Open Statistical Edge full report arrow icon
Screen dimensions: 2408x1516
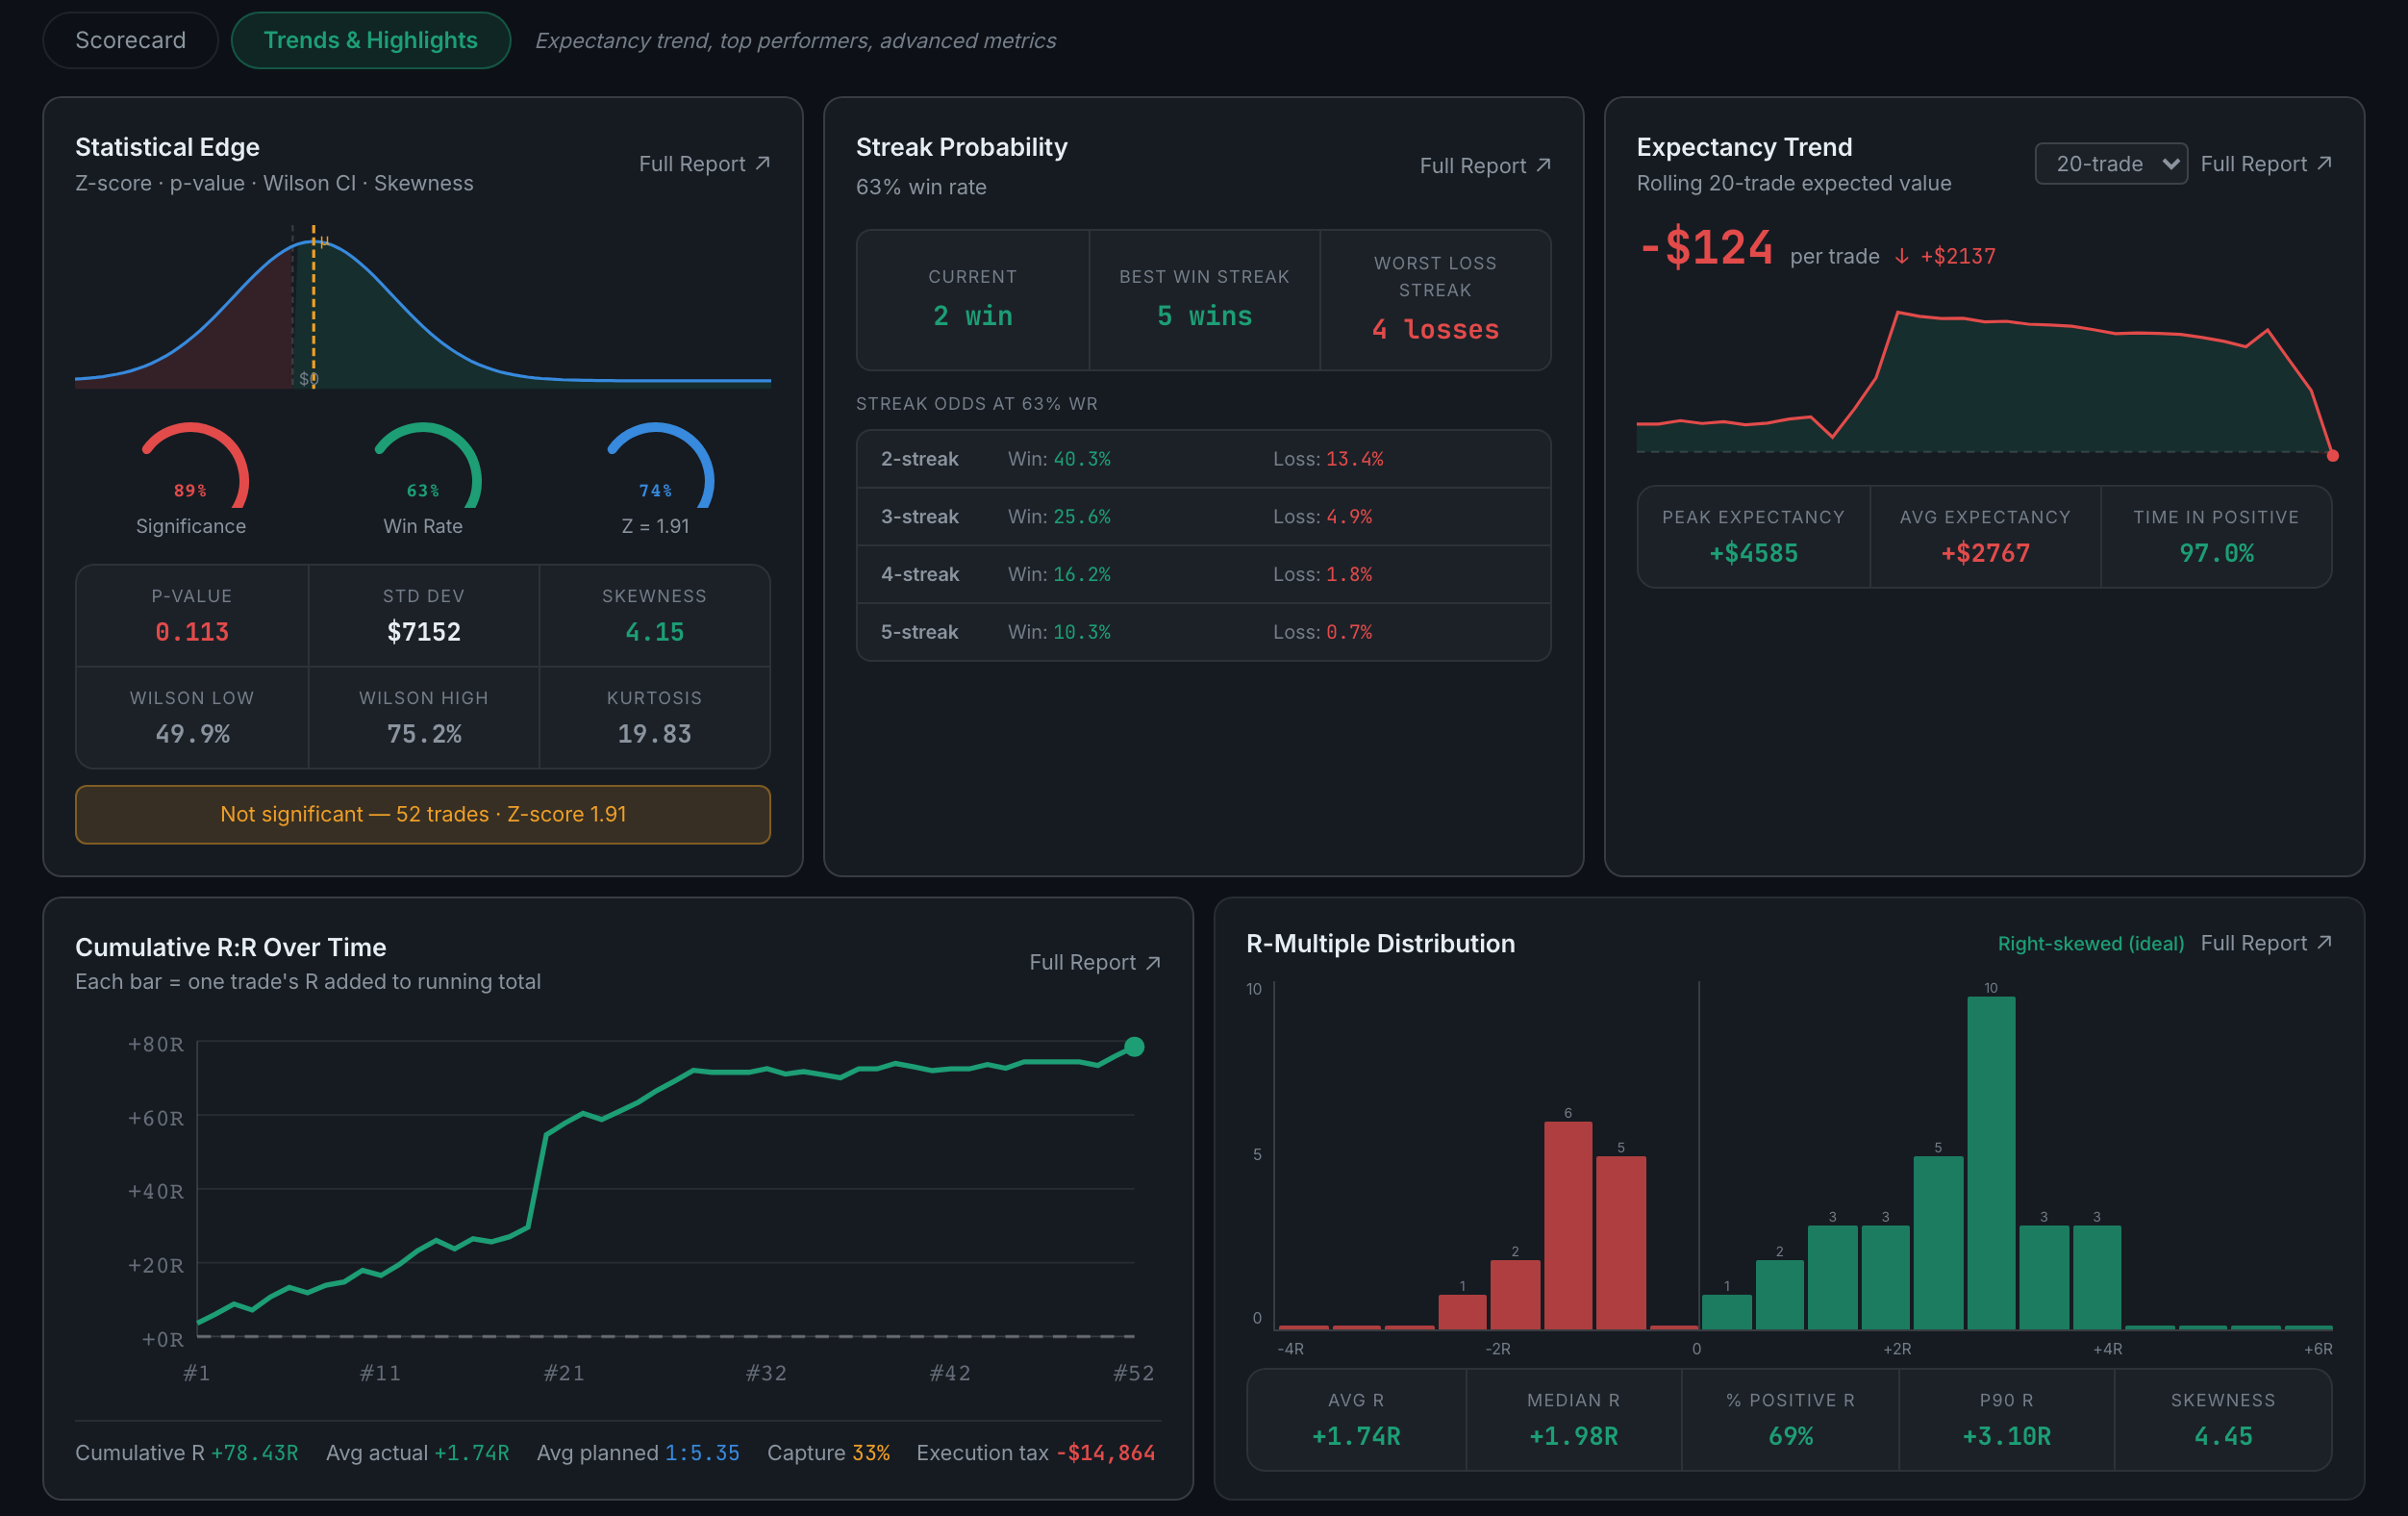pos(763,163)
